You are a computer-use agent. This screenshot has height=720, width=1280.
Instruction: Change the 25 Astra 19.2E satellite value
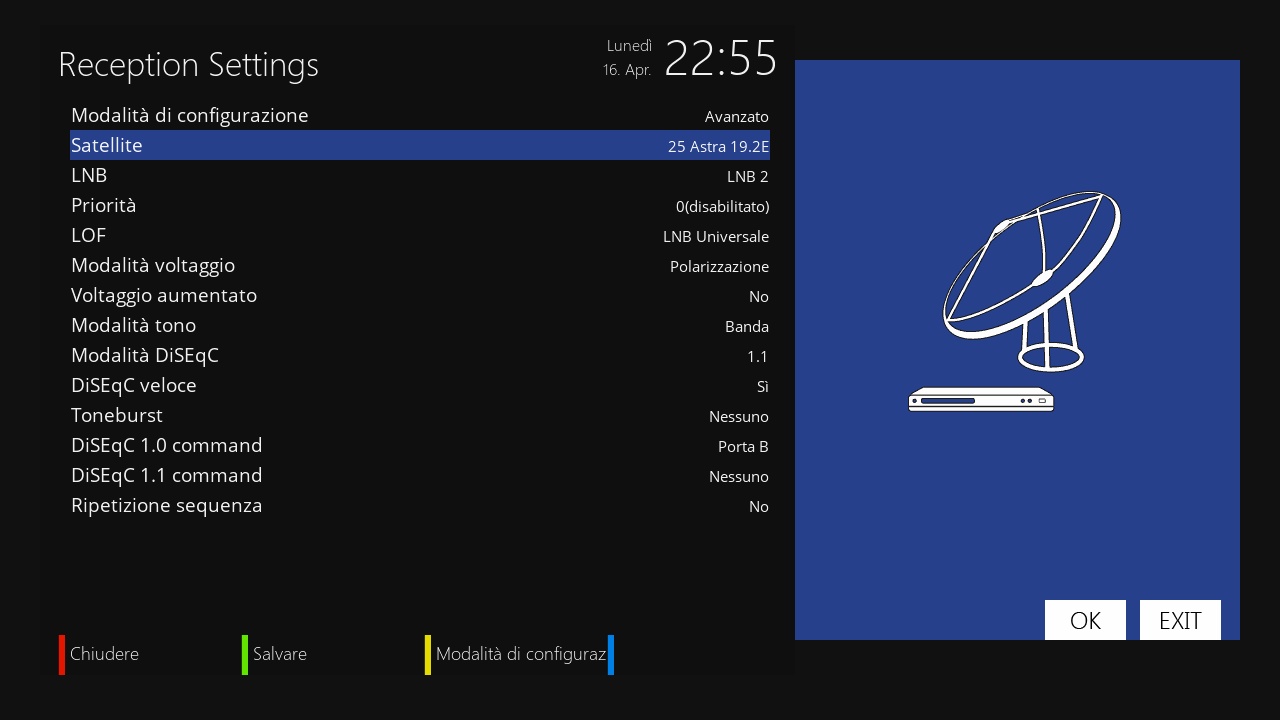coord(718,147)
